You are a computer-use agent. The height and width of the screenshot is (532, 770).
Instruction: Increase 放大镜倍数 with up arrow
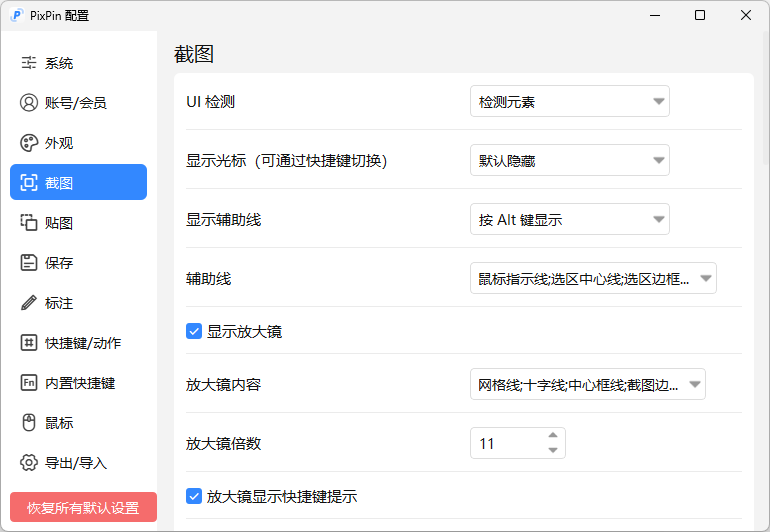[x=553, y=436]
